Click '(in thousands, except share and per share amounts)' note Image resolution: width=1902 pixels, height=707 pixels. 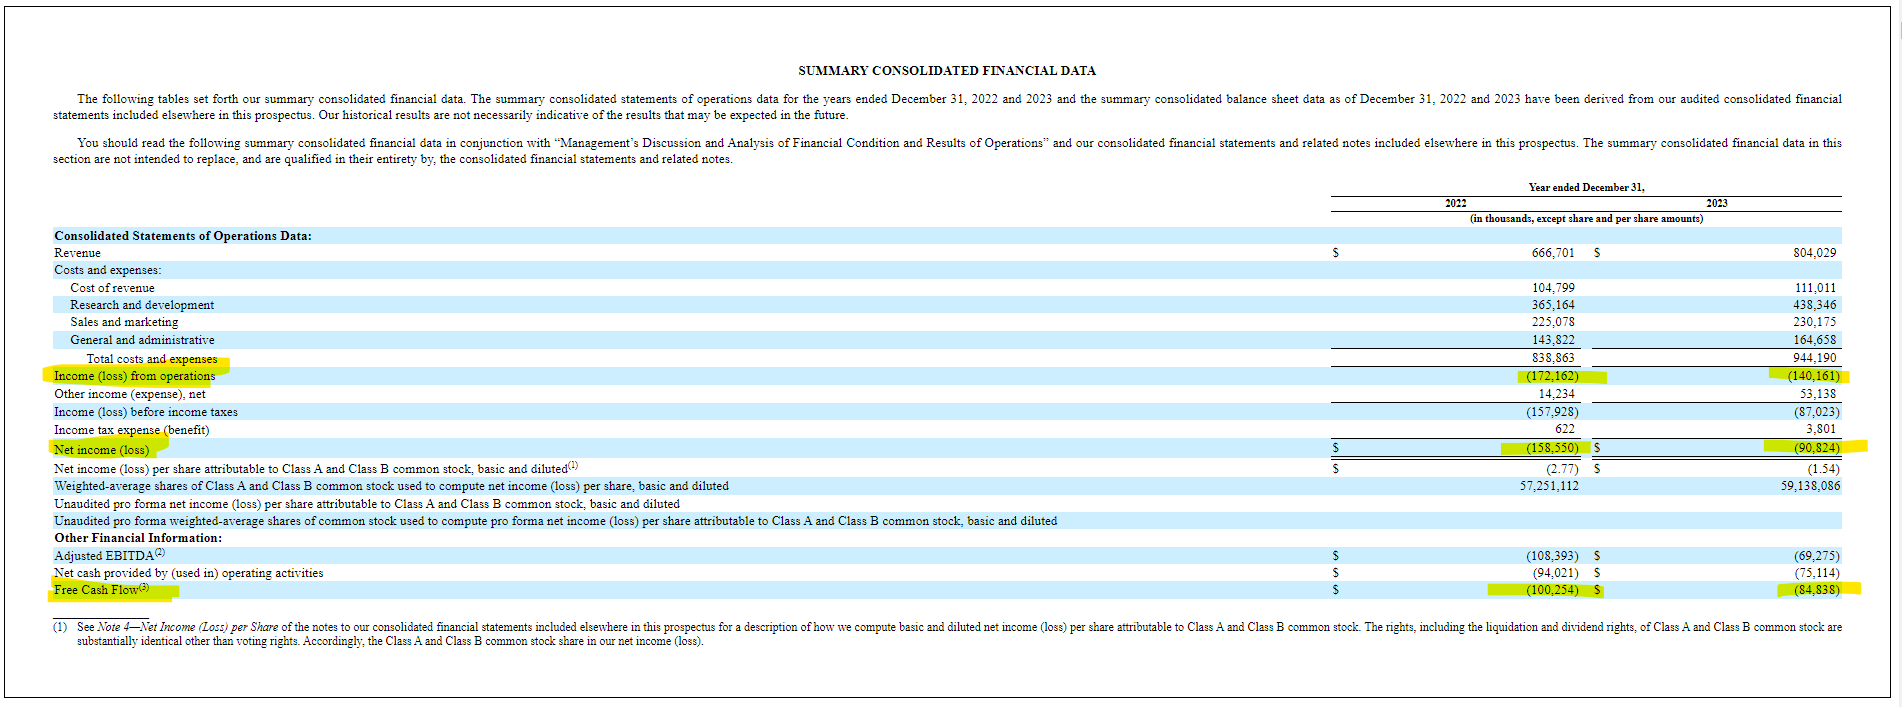click(x=1586, y=218)
